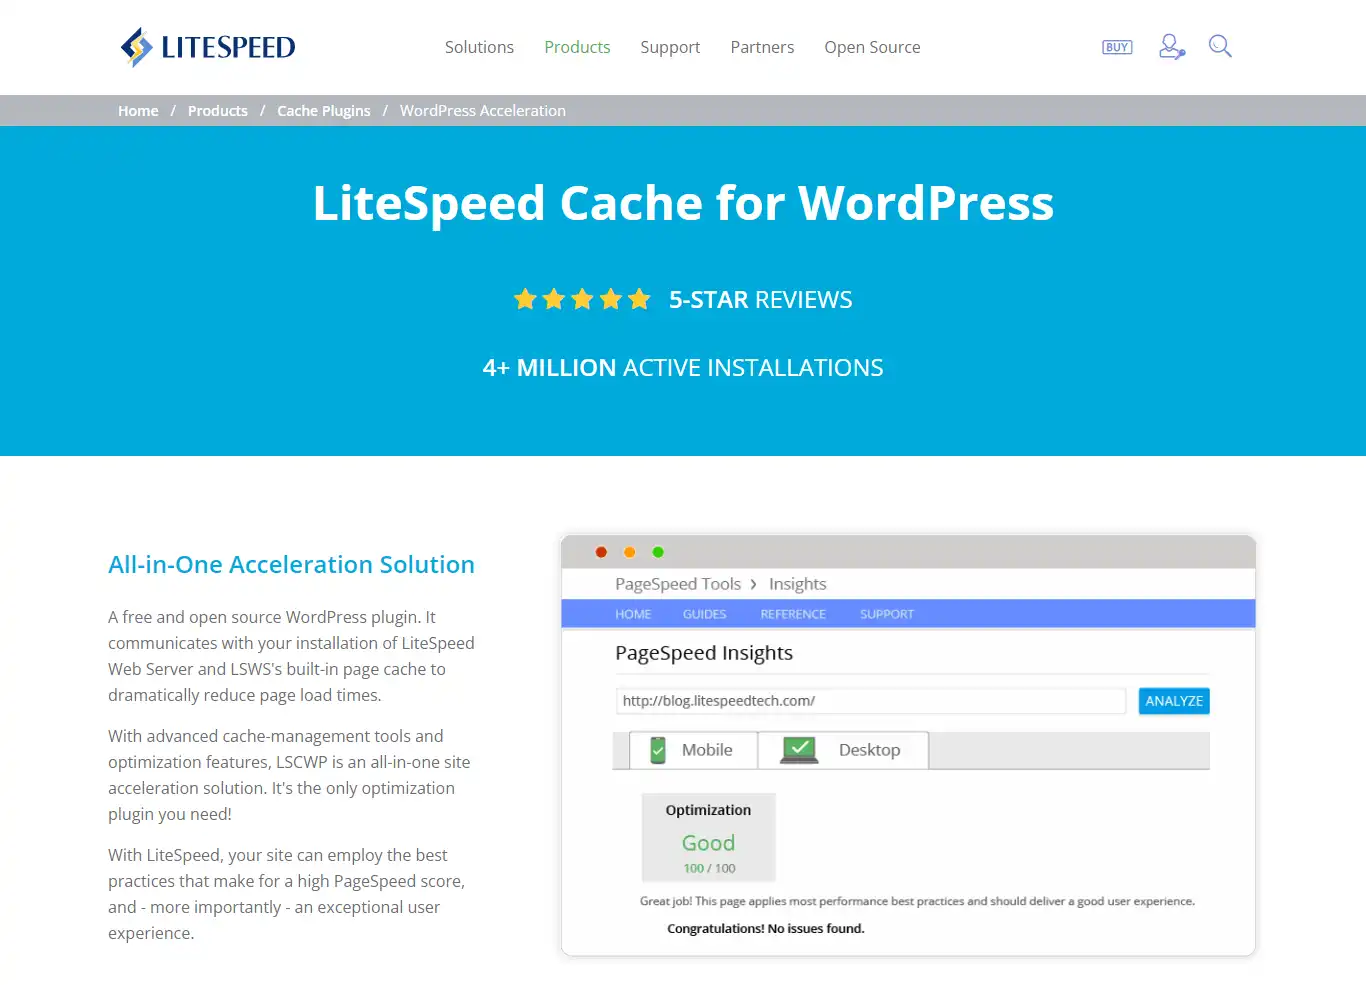Click 4+ MILLION ACTIVE INSTALLATIONS text
This screenshot has width=1366, height=985.
683,368
